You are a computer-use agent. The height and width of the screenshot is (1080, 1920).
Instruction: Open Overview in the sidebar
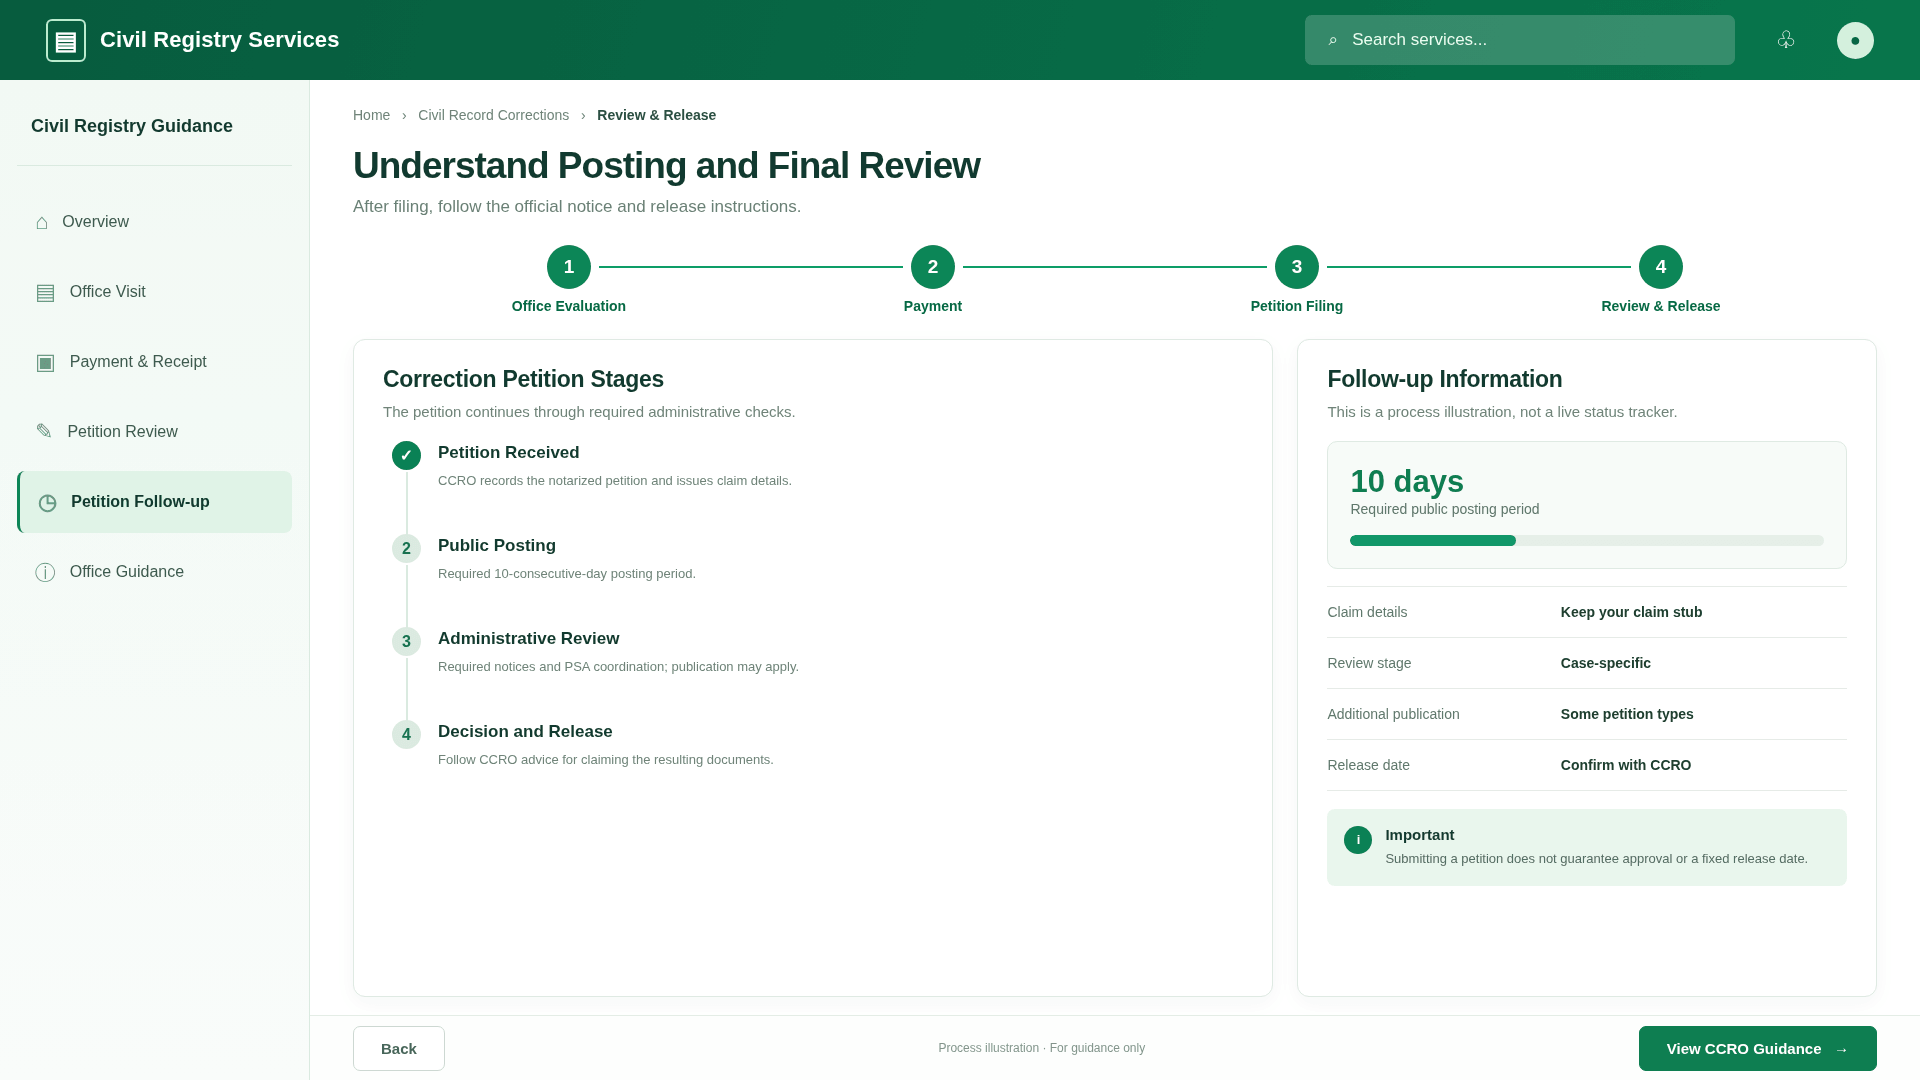[154, 222]
